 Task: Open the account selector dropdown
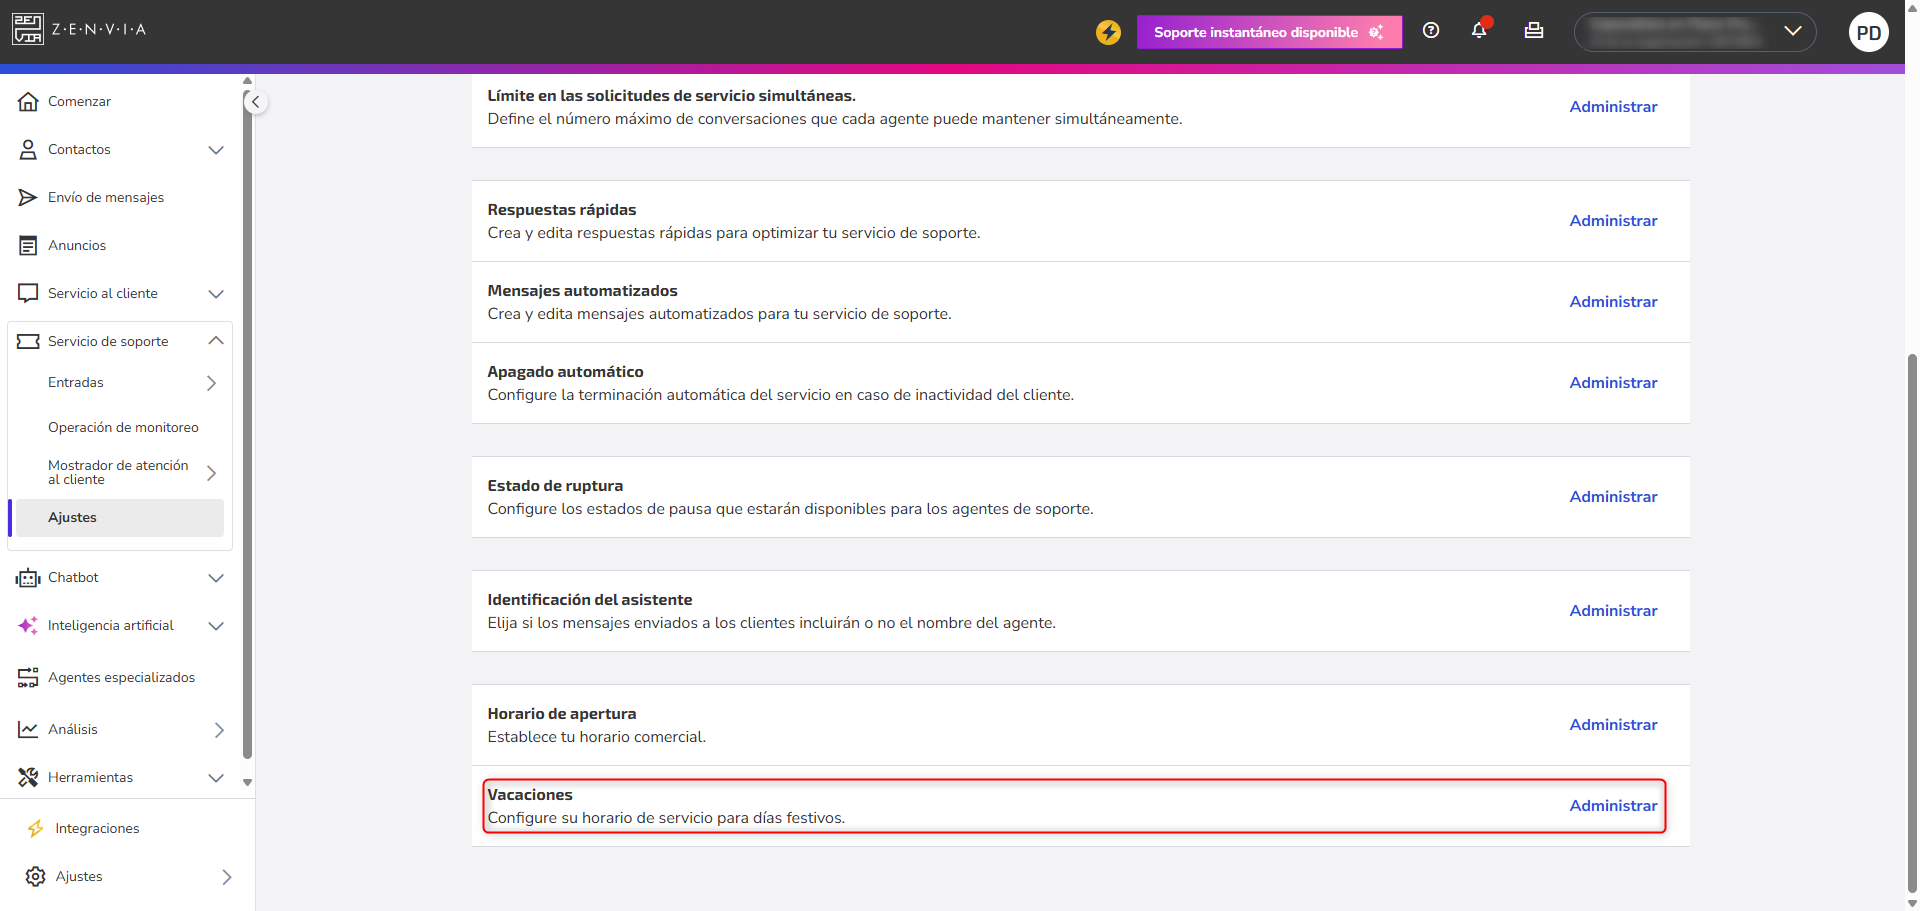pyautogui.click(x=1695, y=32)
